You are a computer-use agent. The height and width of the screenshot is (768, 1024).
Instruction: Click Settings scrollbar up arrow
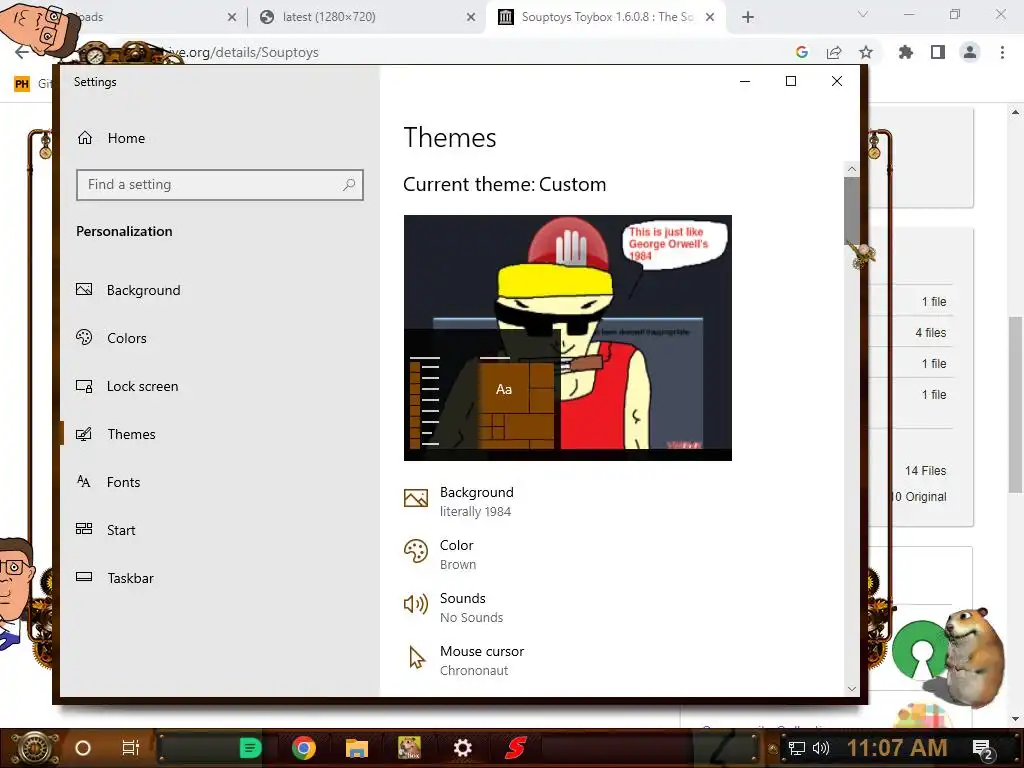(x=852, y=168)
